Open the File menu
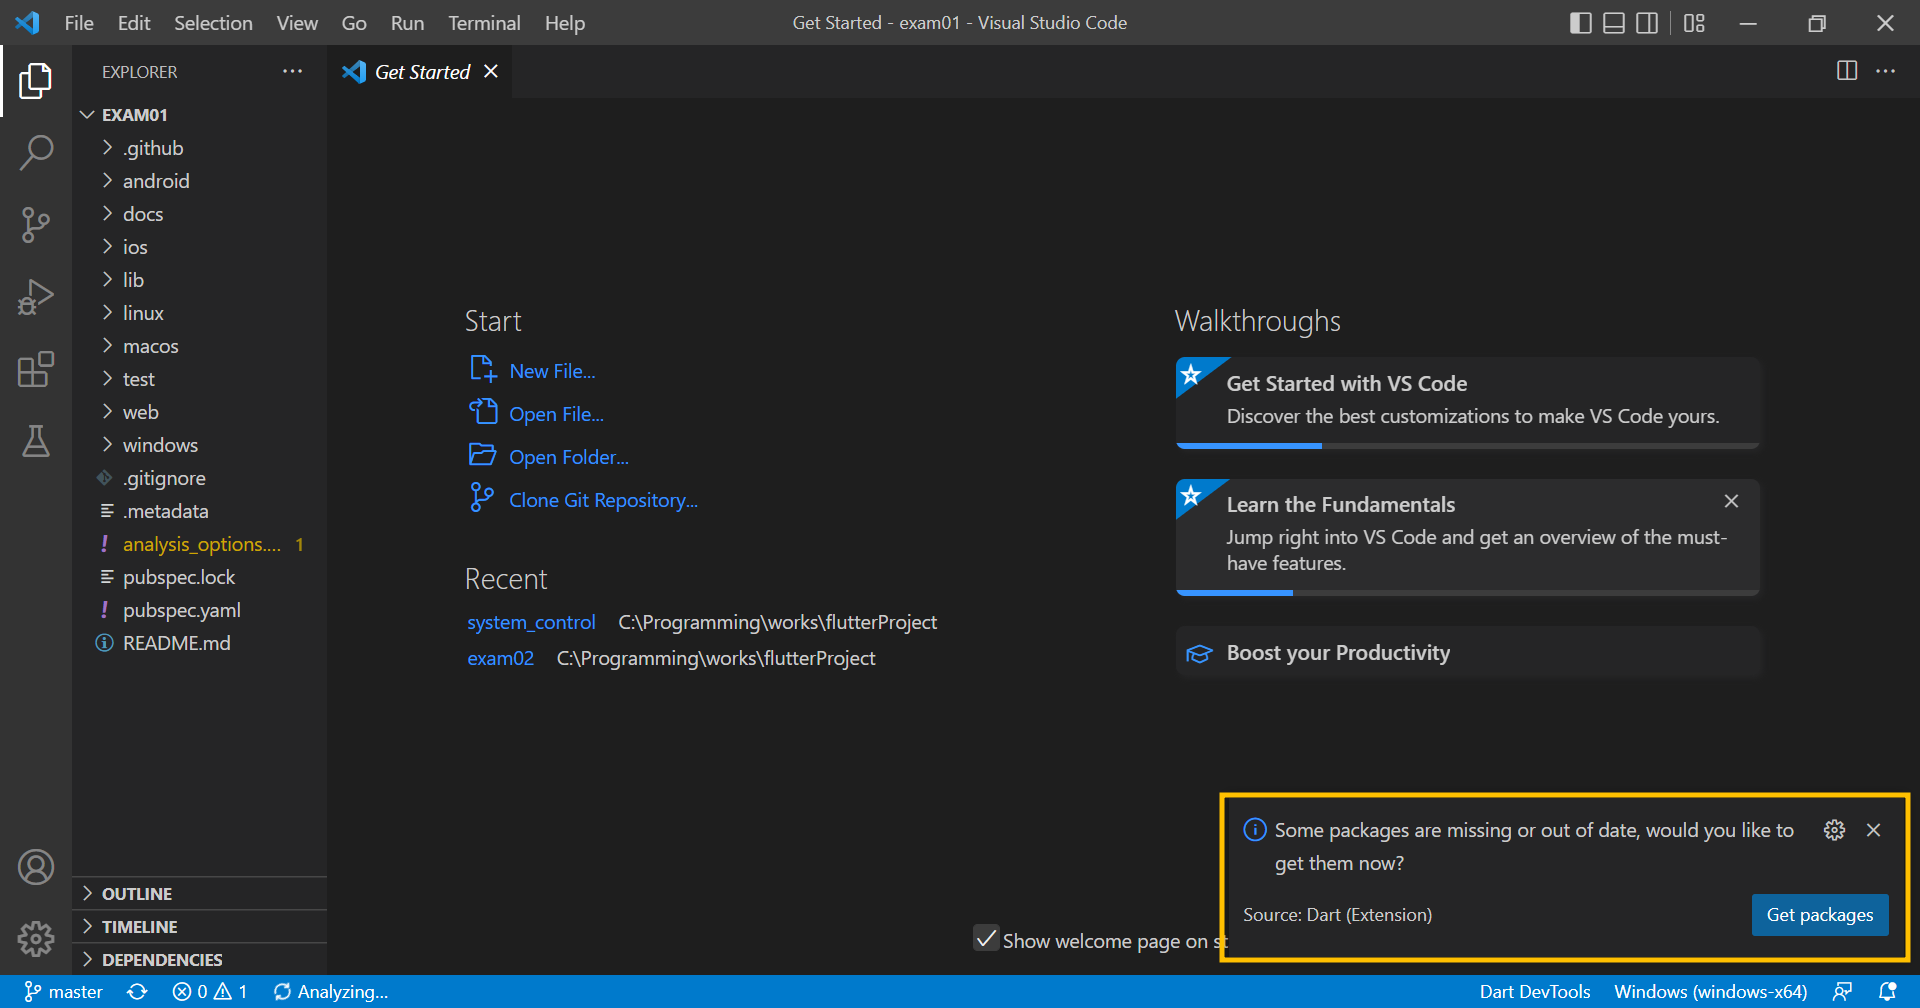The width and height of the screenshot is (1920, 1008). (x=79, y=23)
